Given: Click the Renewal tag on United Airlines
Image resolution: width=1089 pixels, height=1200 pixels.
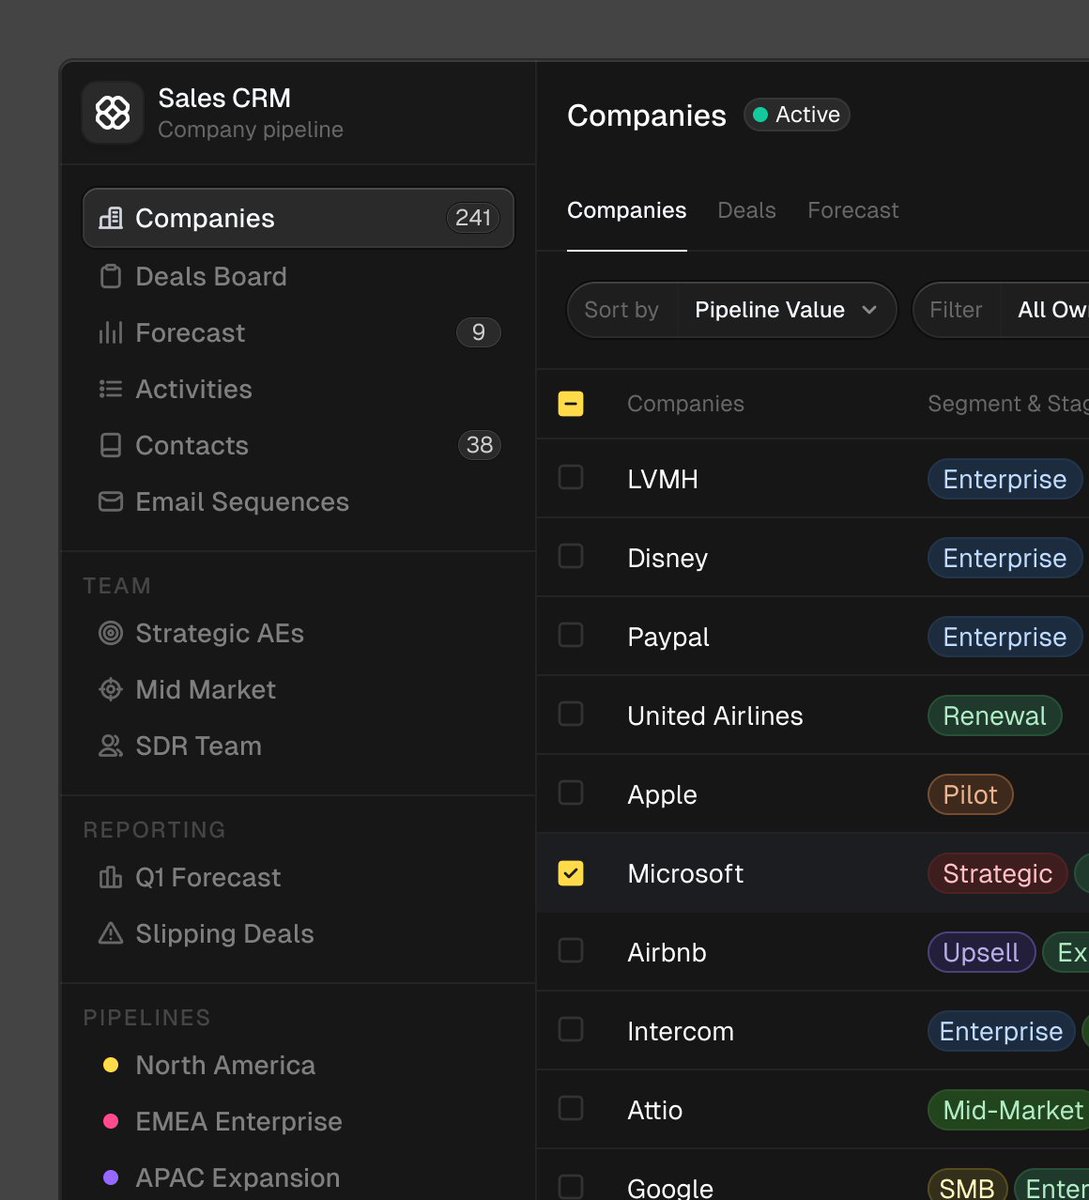Looking at the screenshot, I should 994,715.
